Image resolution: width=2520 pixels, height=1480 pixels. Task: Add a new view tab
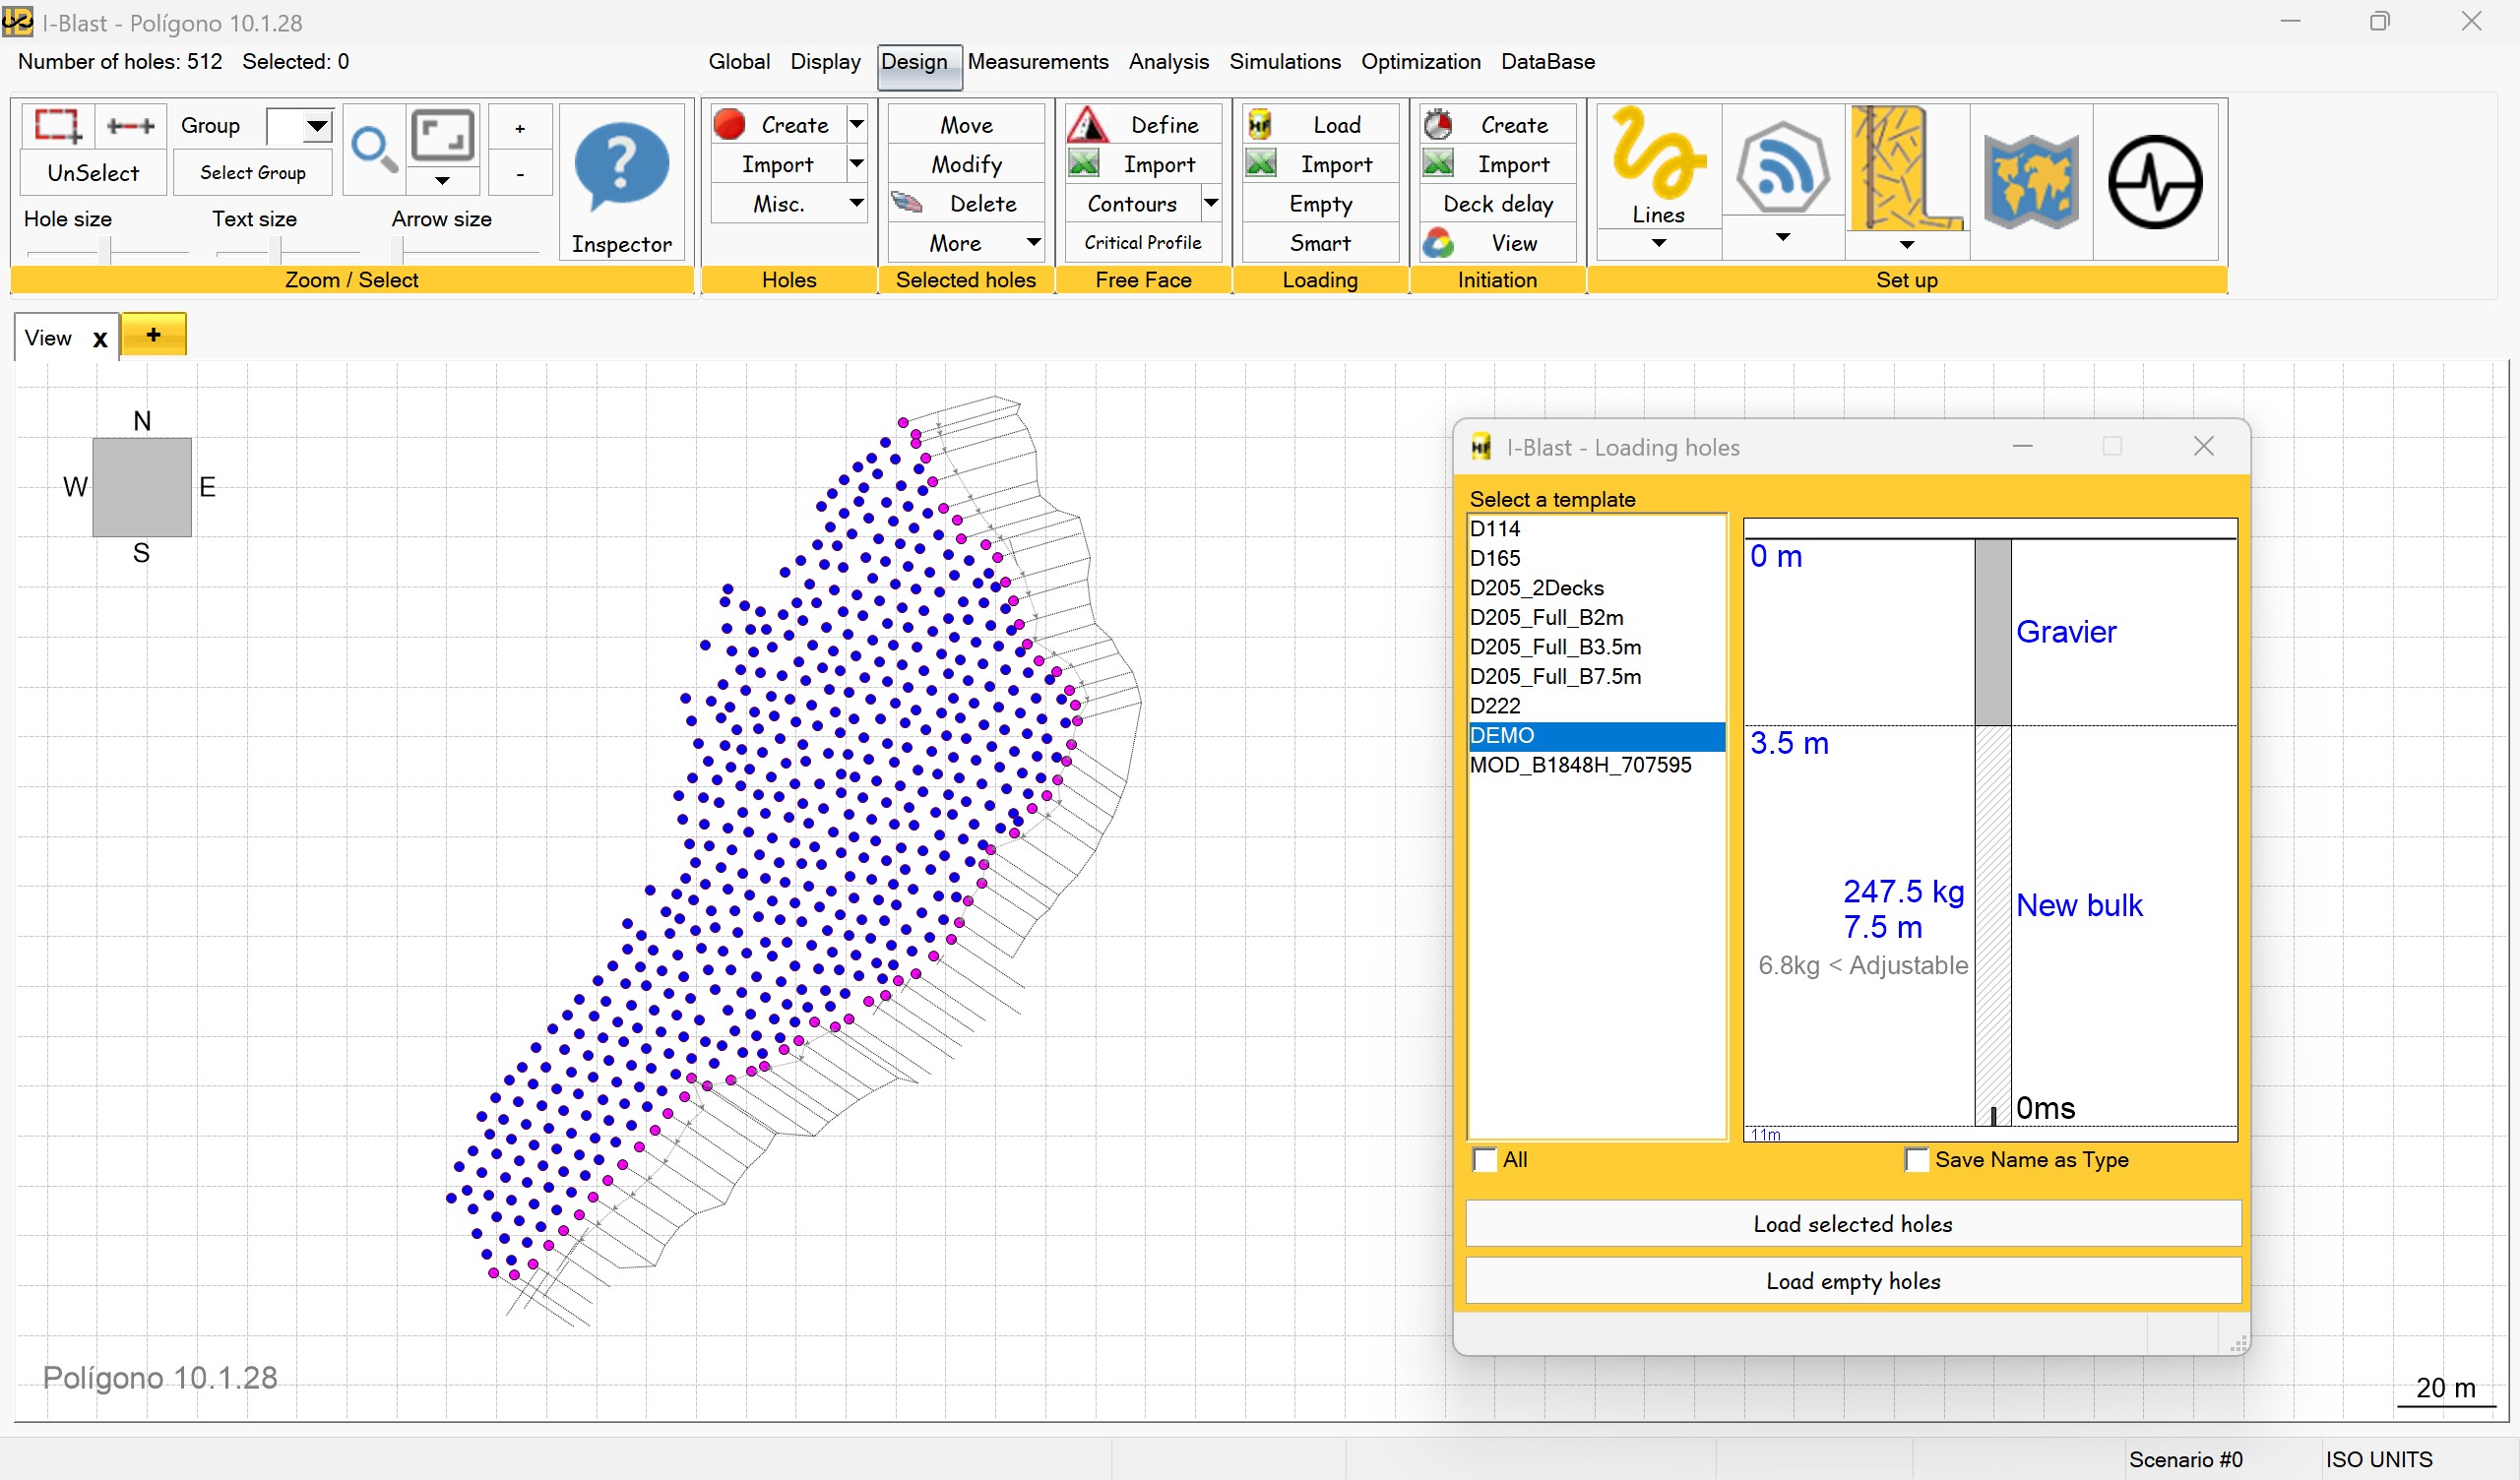point(153,335)
